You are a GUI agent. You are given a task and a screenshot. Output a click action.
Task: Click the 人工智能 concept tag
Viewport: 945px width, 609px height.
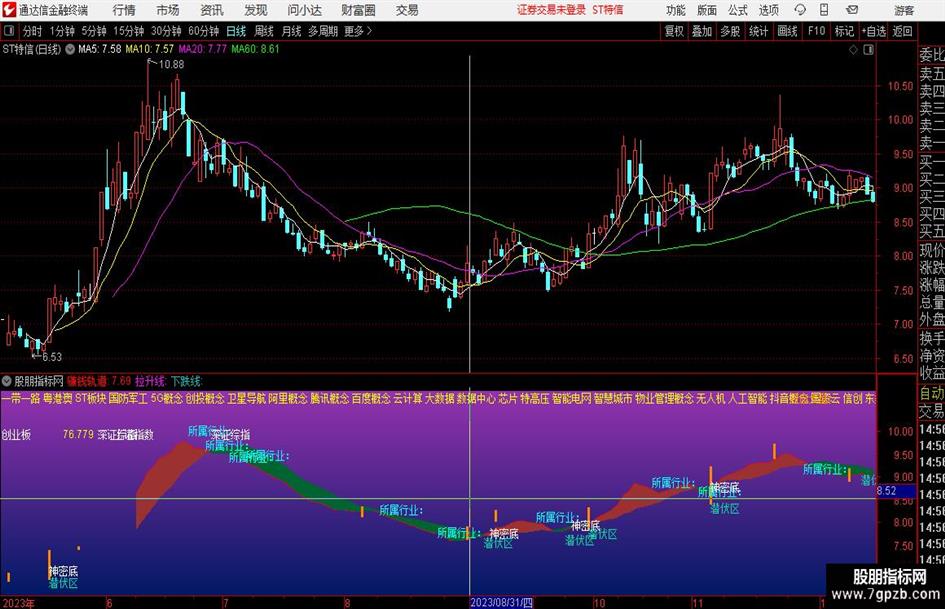click(x=747, y=399)
